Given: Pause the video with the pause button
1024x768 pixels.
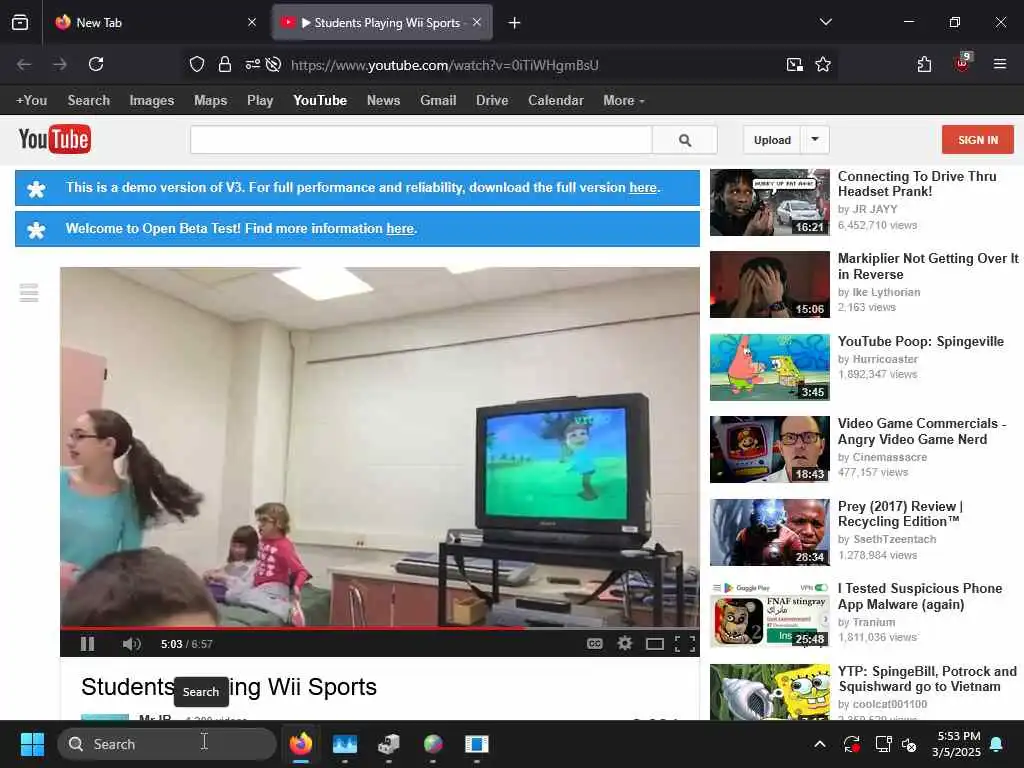Looking at the screenshot, I should 88,644.
